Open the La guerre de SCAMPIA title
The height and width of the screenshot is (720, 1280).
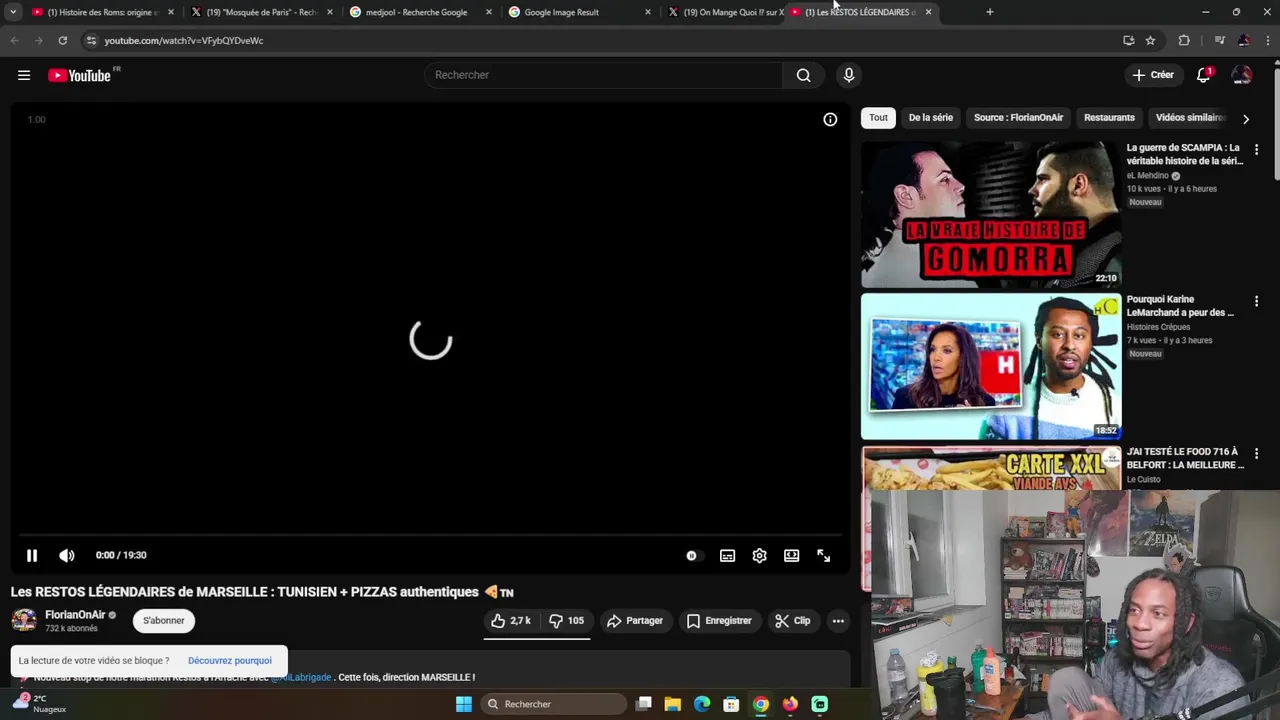[1185, 154]
